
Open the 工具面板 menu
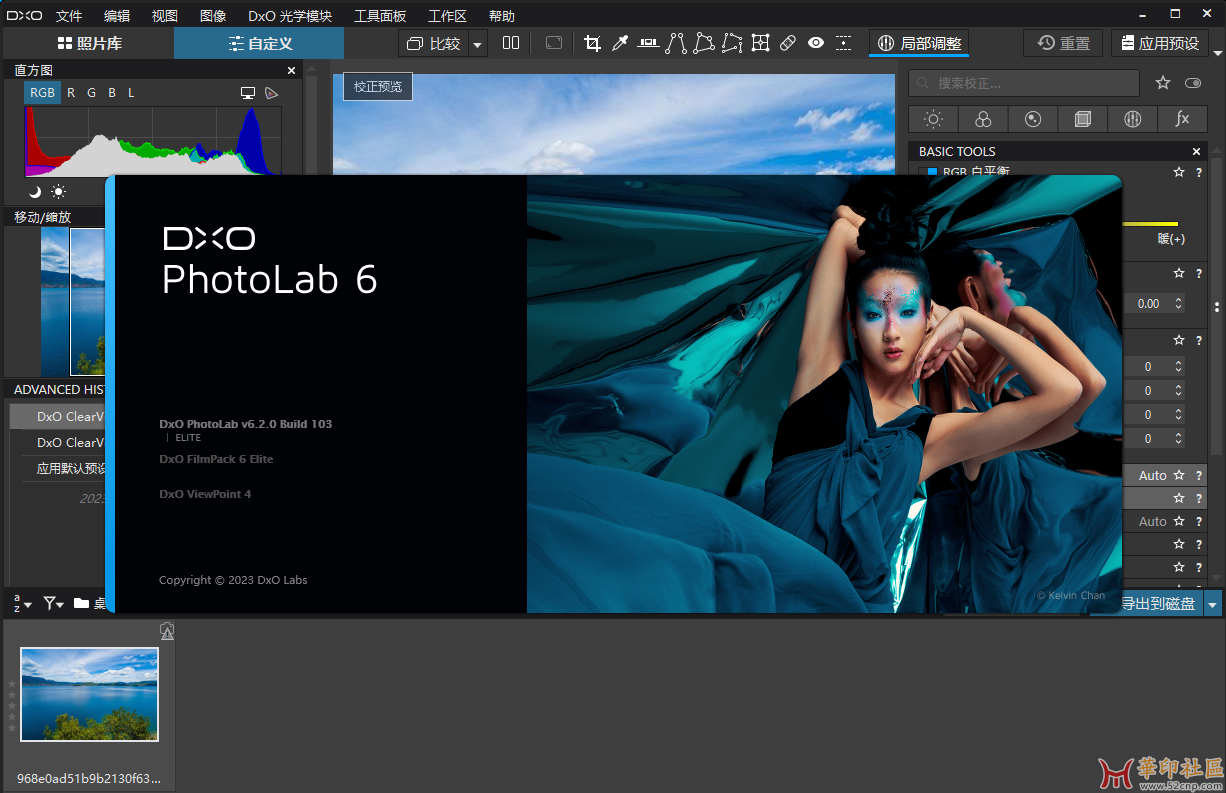[x=380, y=16]
